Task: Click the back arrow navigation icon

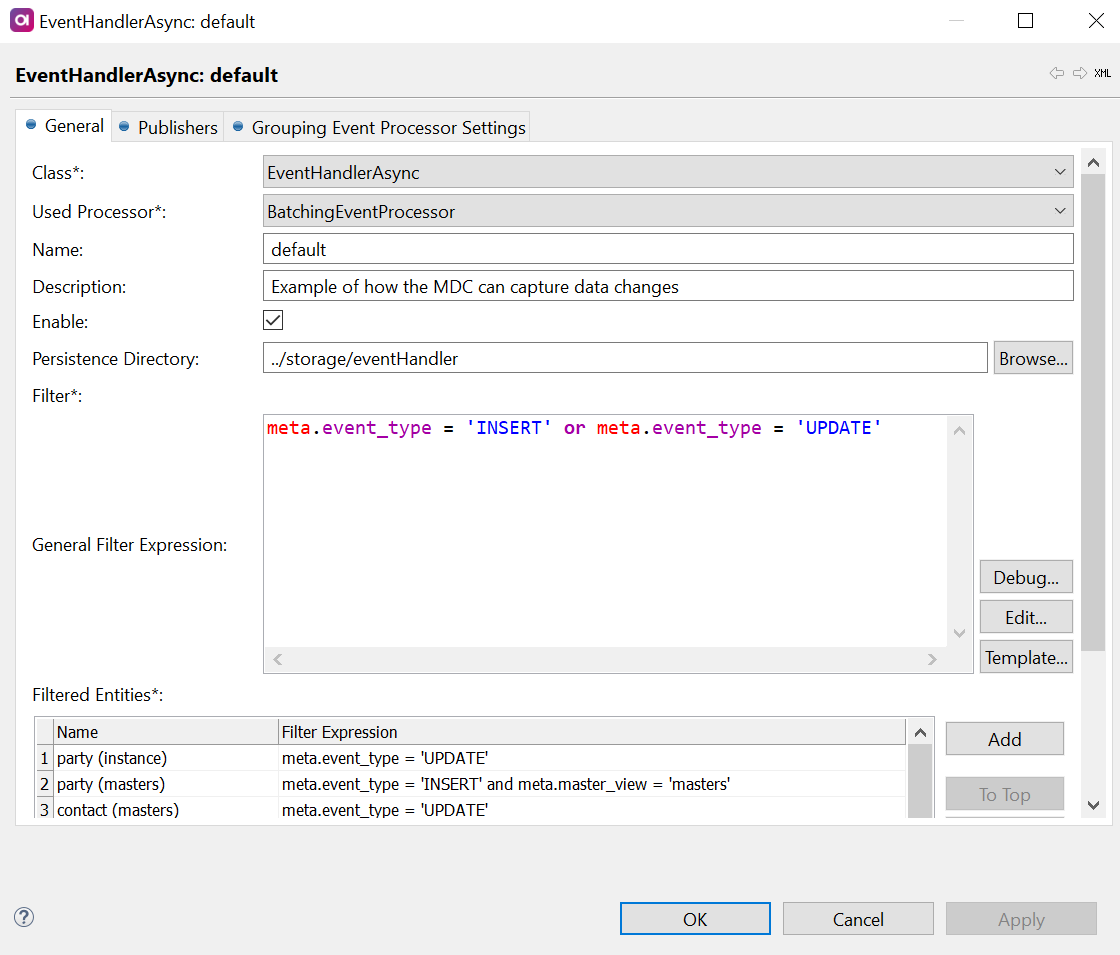Action: [x=1056, y=73]
